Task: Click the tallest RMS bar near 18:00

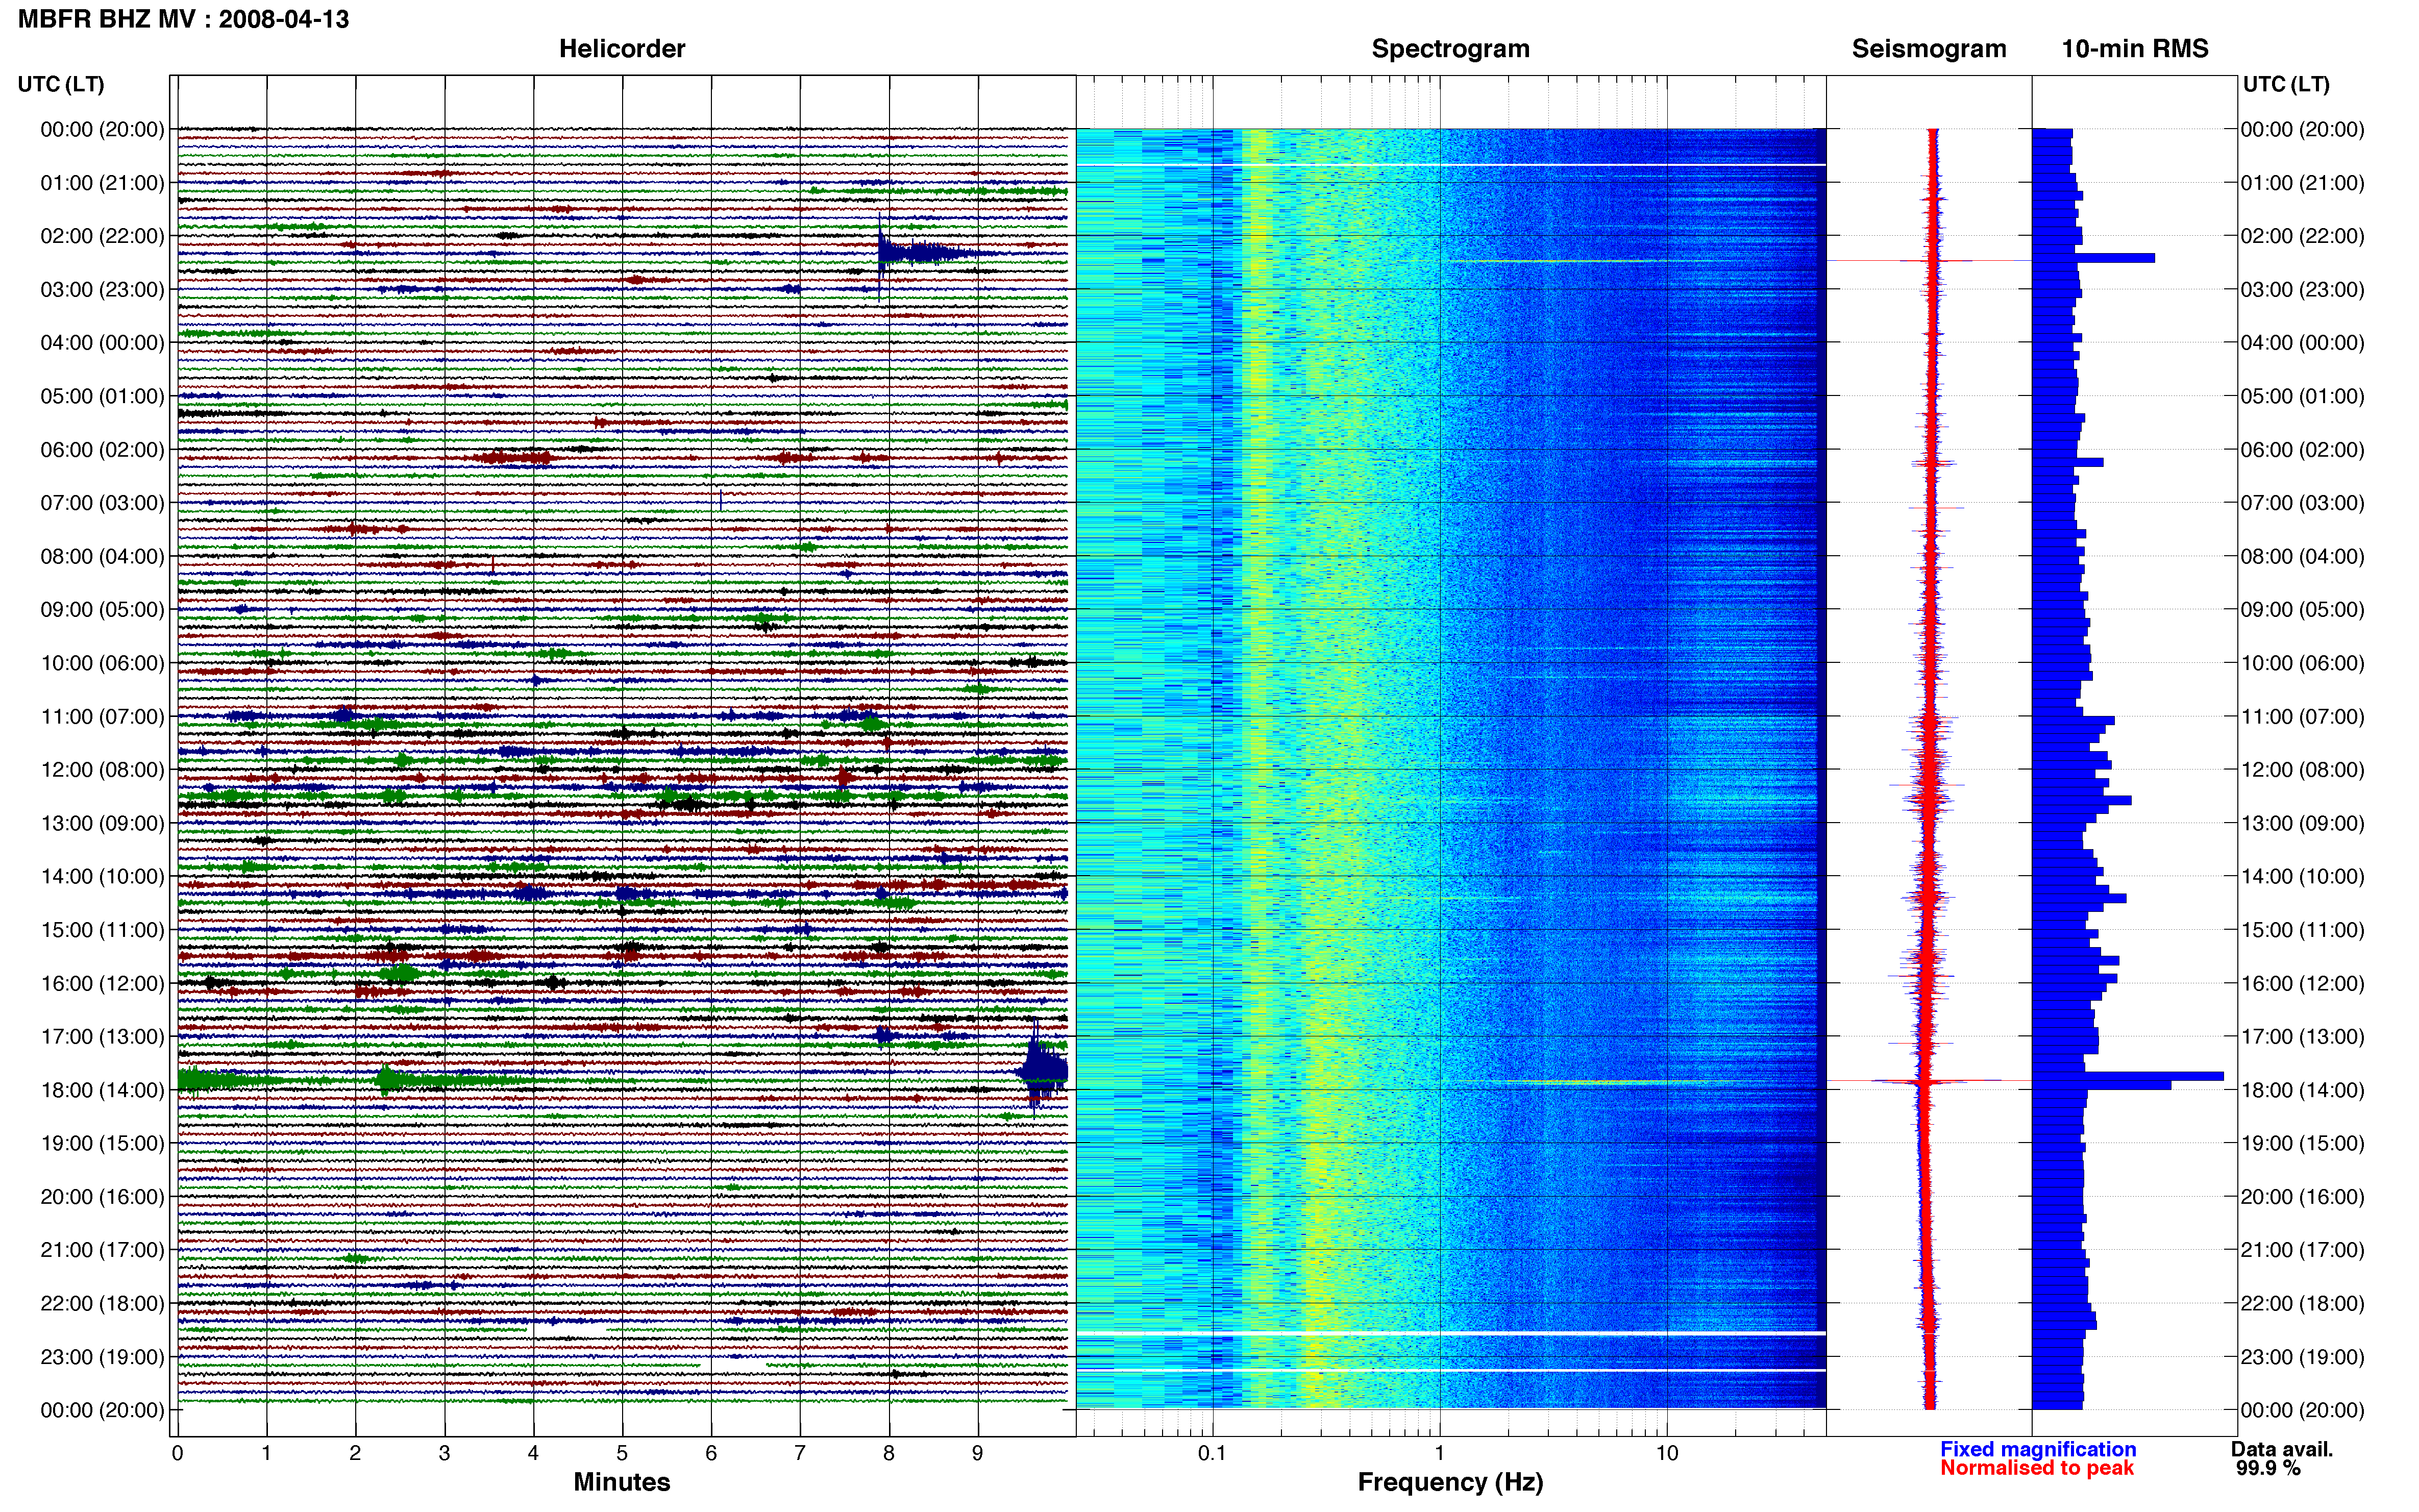Action: [2127, 1076]
